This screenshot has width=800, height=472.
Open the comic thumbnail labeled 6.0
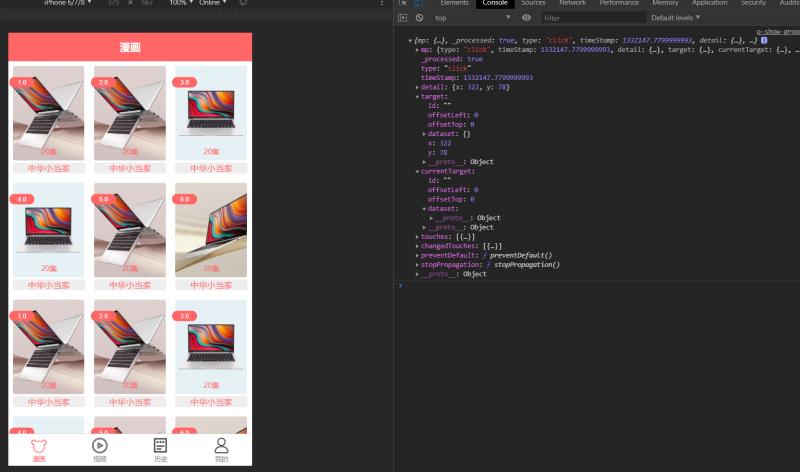click(211, 230)
